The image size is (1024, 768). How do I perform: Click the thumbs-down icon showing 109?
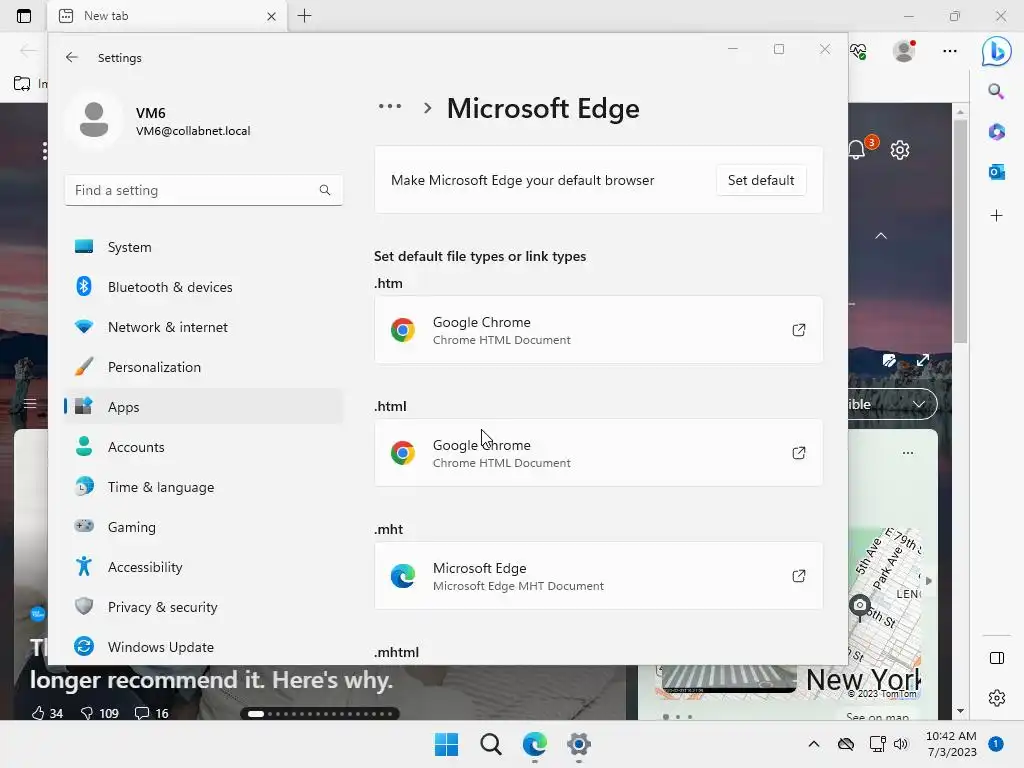tap(86, 713)
